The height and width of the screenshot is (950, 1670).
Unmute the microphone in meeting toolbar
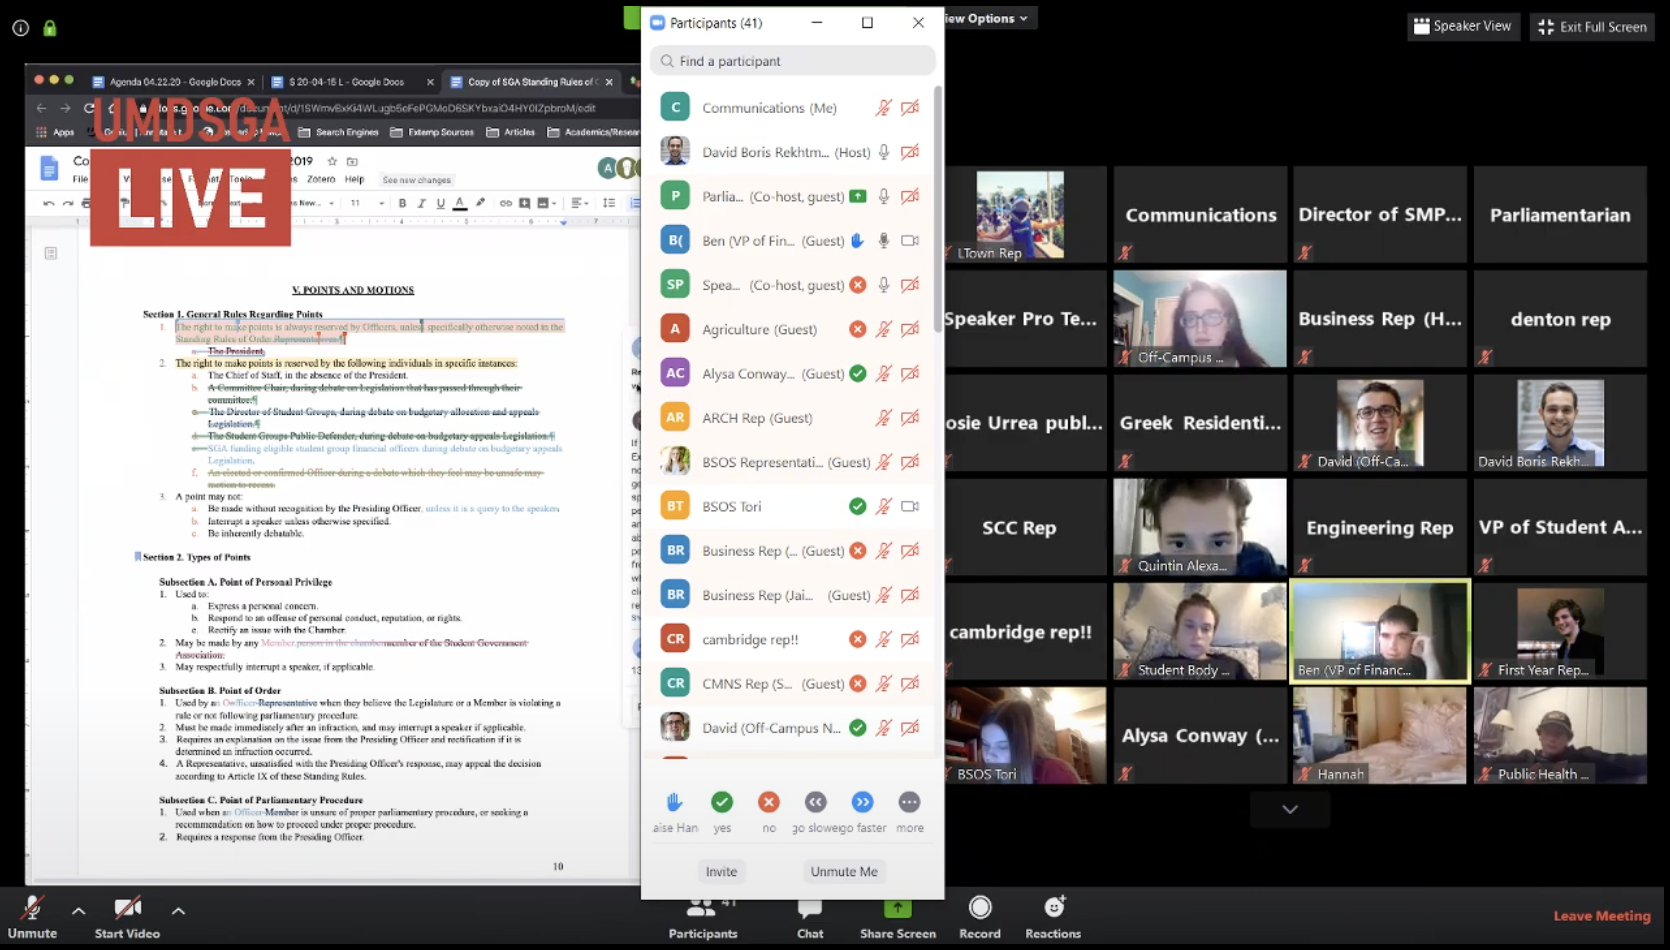pyautogui.click(x=32, y=909)
